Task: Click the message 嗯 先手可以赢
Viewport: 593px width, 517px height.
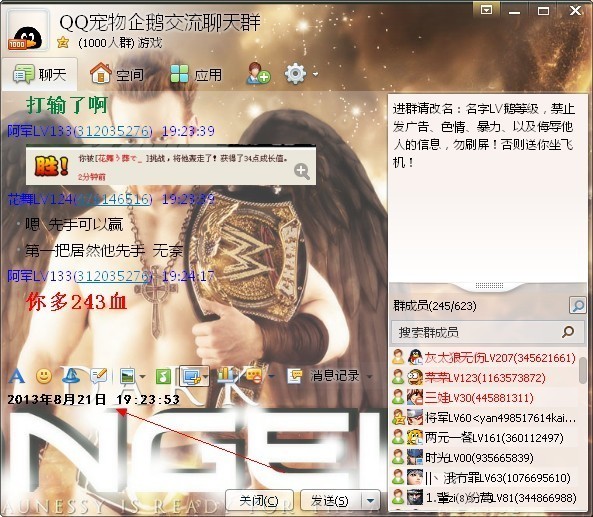Action: tap(74, 225)
